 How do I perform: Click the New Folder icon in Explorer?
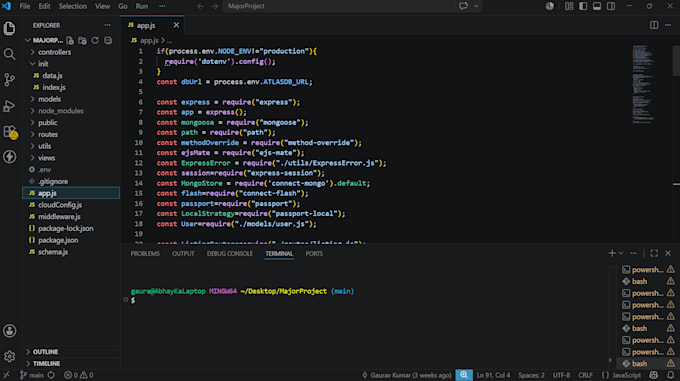82,40
